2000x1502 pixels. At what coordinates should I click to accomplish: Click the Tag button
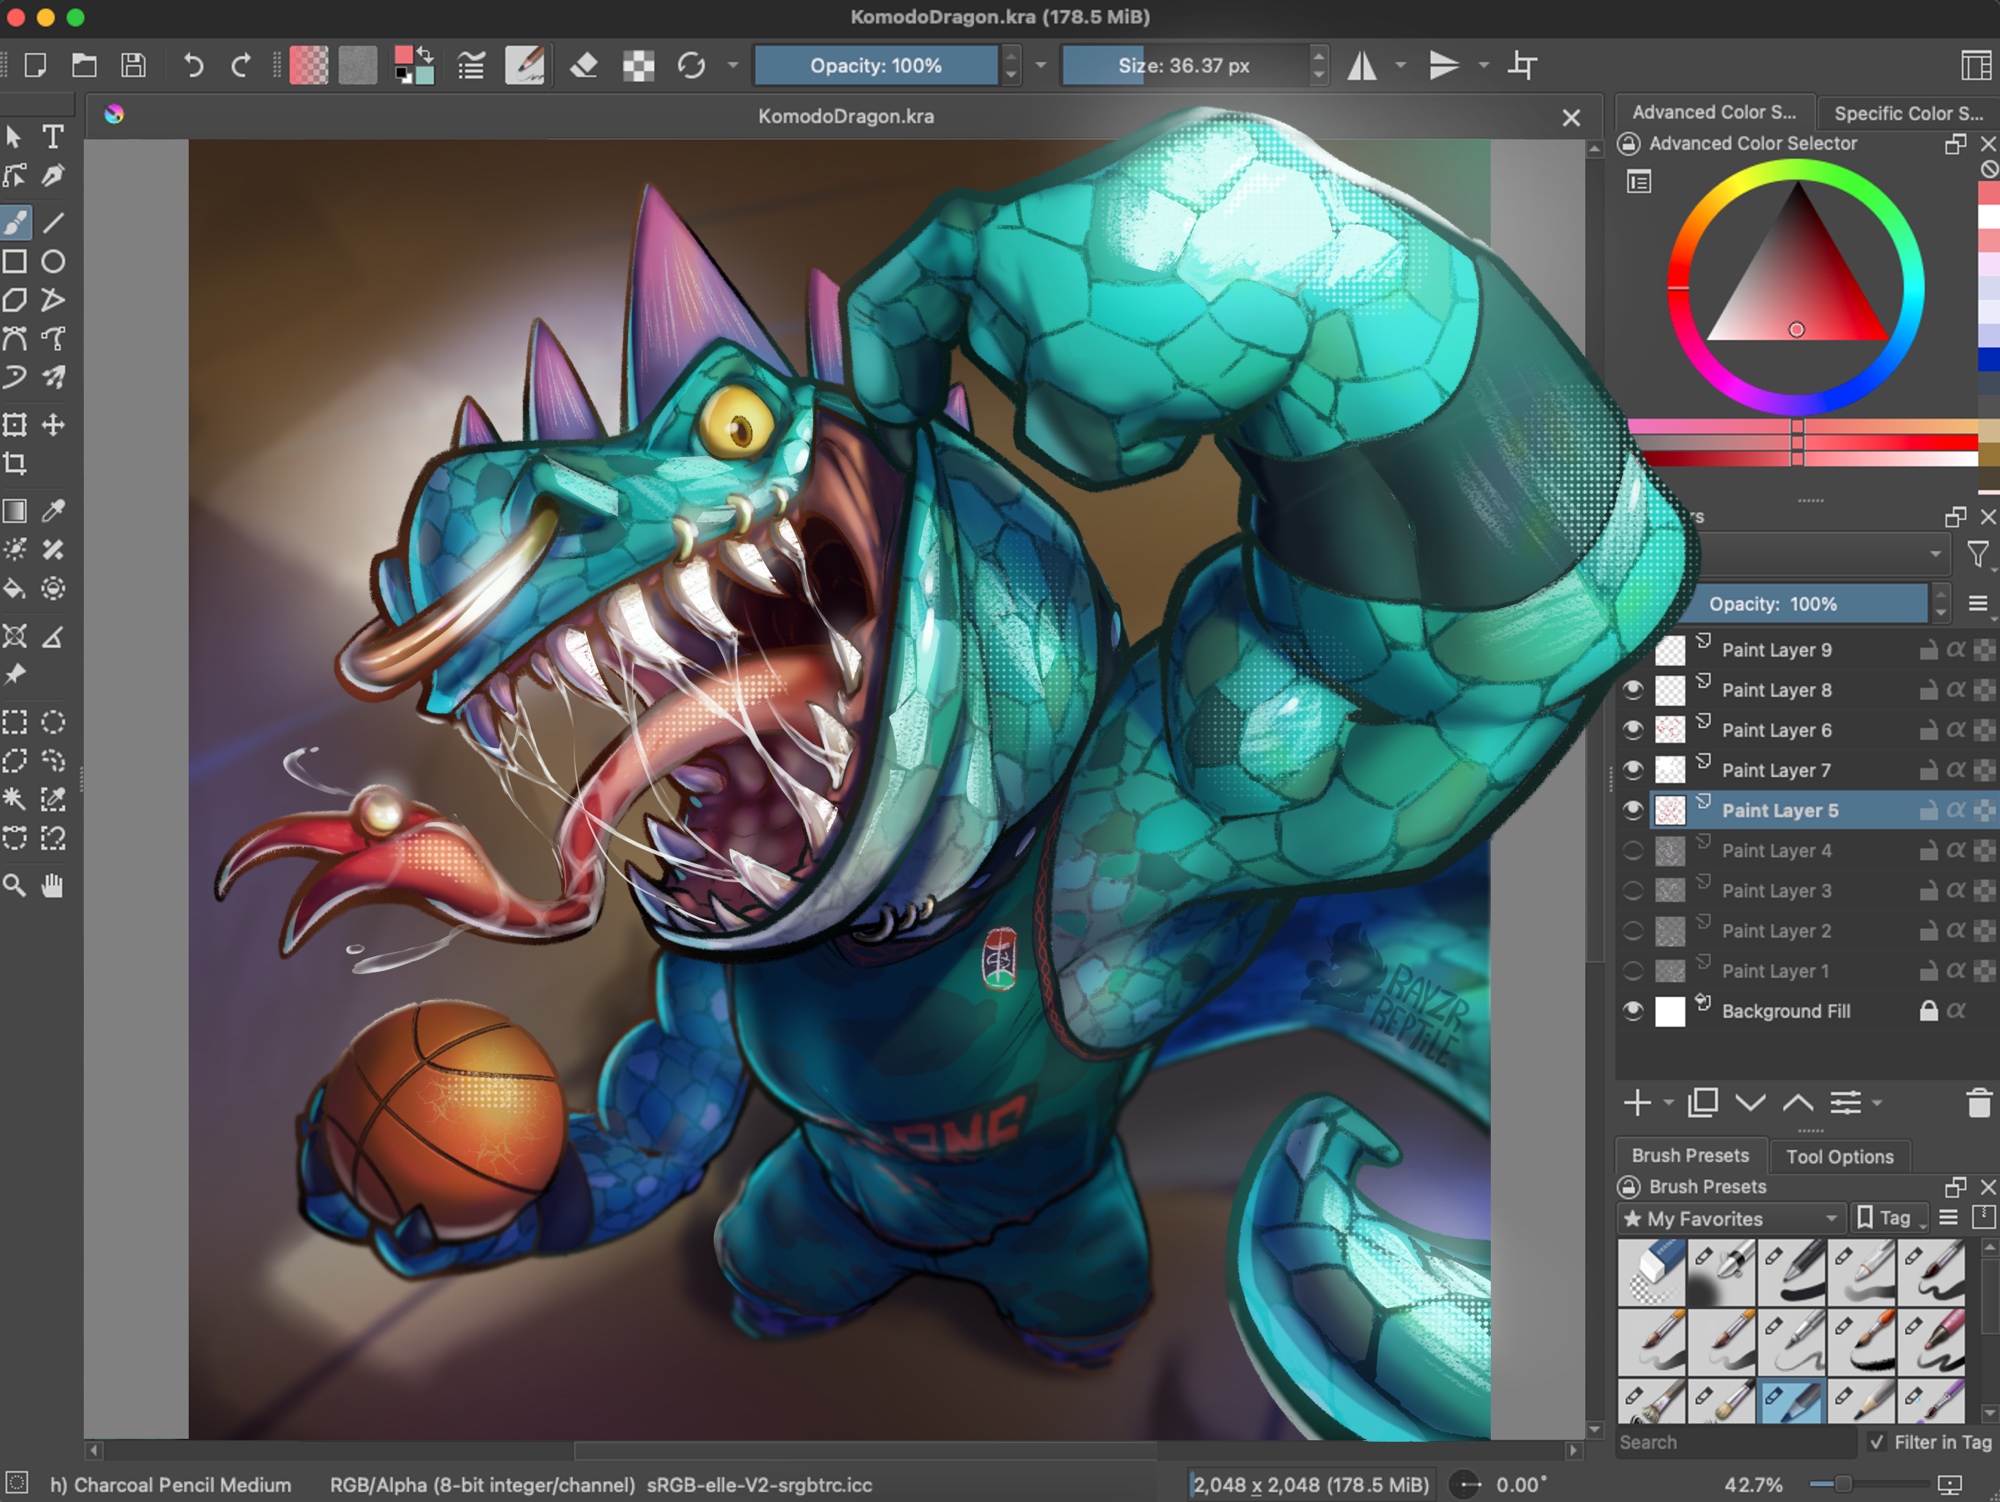pos(1887,1218)
